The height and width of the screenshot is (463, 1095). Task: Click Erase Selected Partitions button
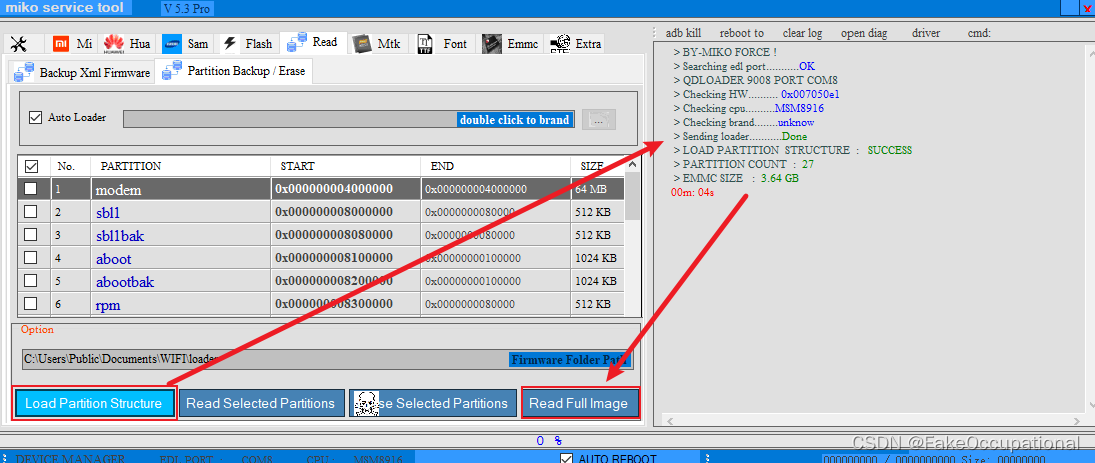pos(432,403)
